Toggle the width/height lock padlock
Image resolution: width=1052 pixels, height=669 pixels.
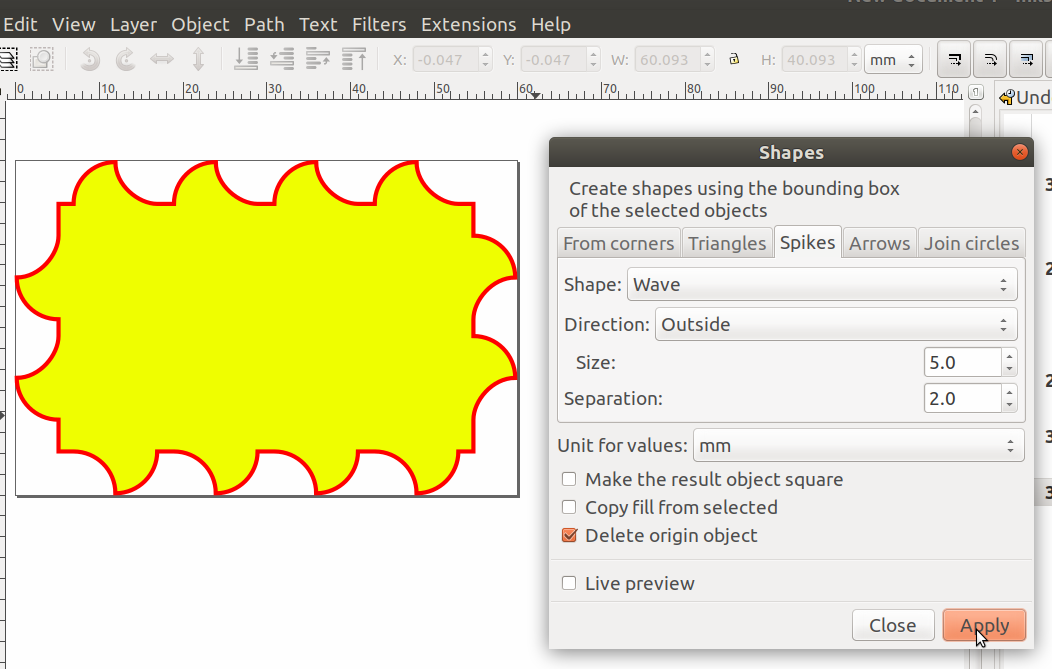pos(733,59)
